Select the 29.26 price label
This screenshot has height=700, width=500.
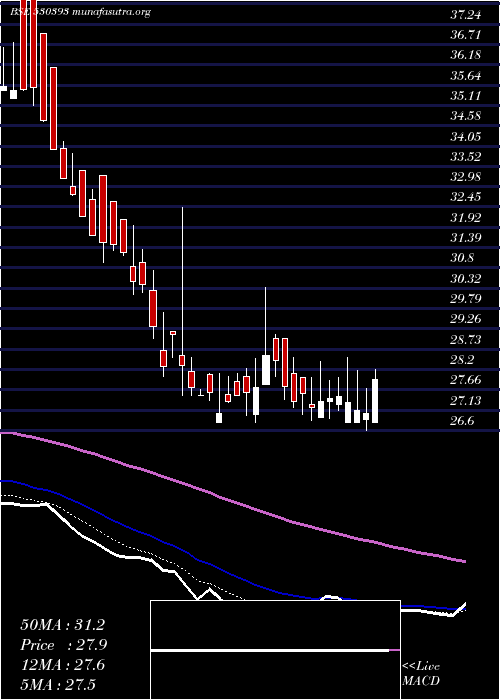click(465, 319)
